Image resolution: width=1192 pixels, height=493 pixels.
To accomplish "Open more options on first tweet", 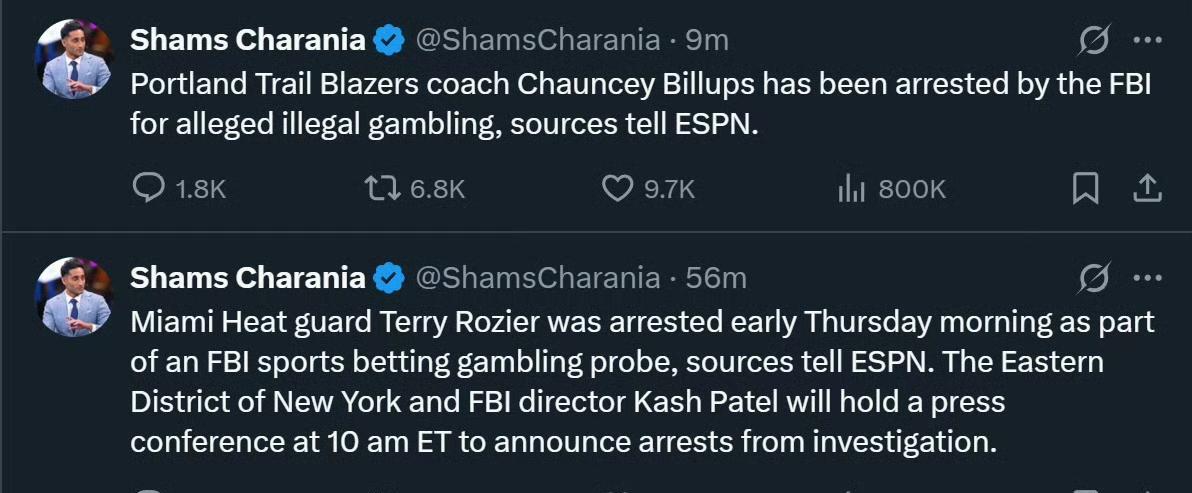I will [1146, 41].
